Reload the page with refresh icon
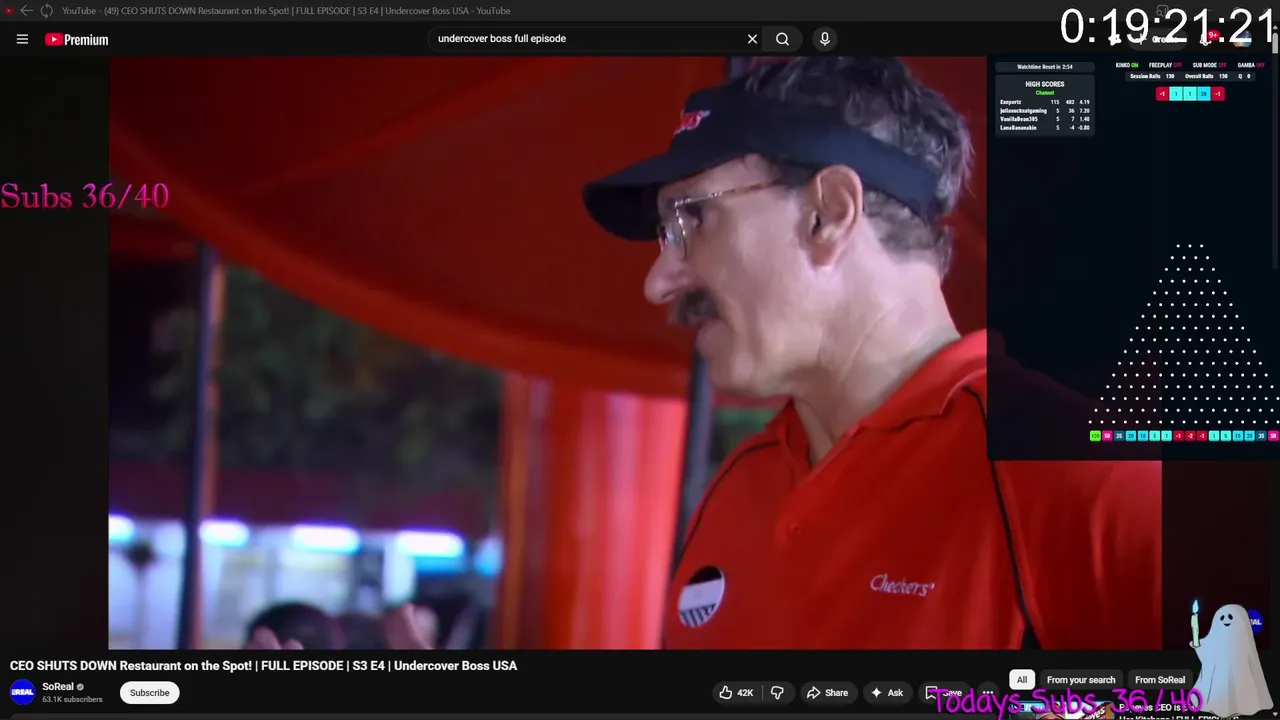 46,11
